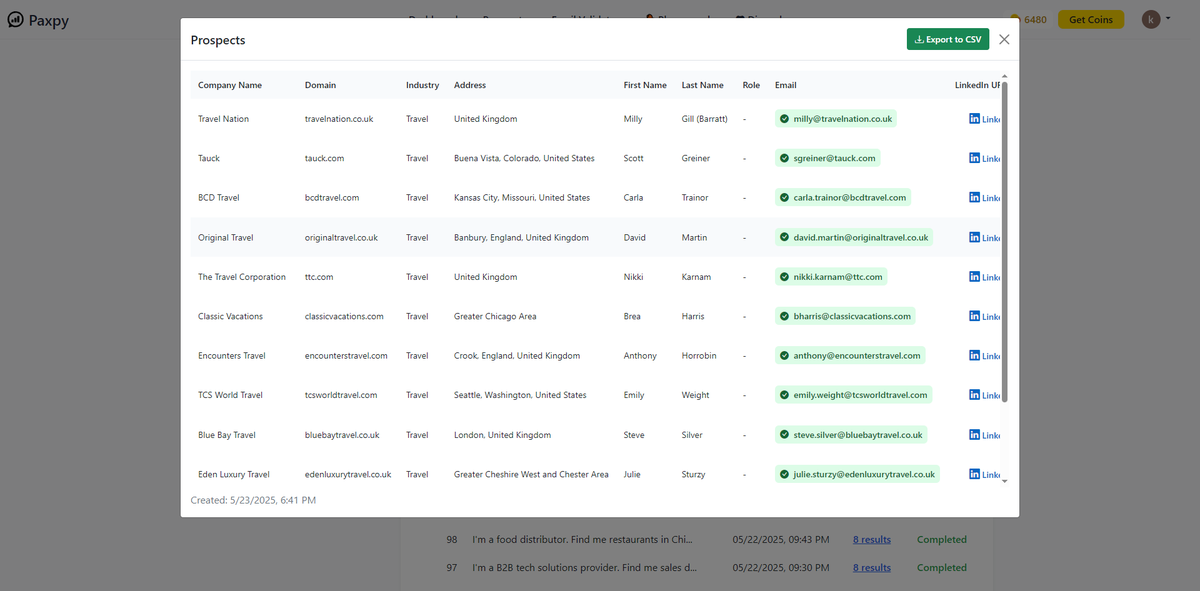Click the Seattle, Washington address cell
1200x591 pixels.
pos(520,395)
